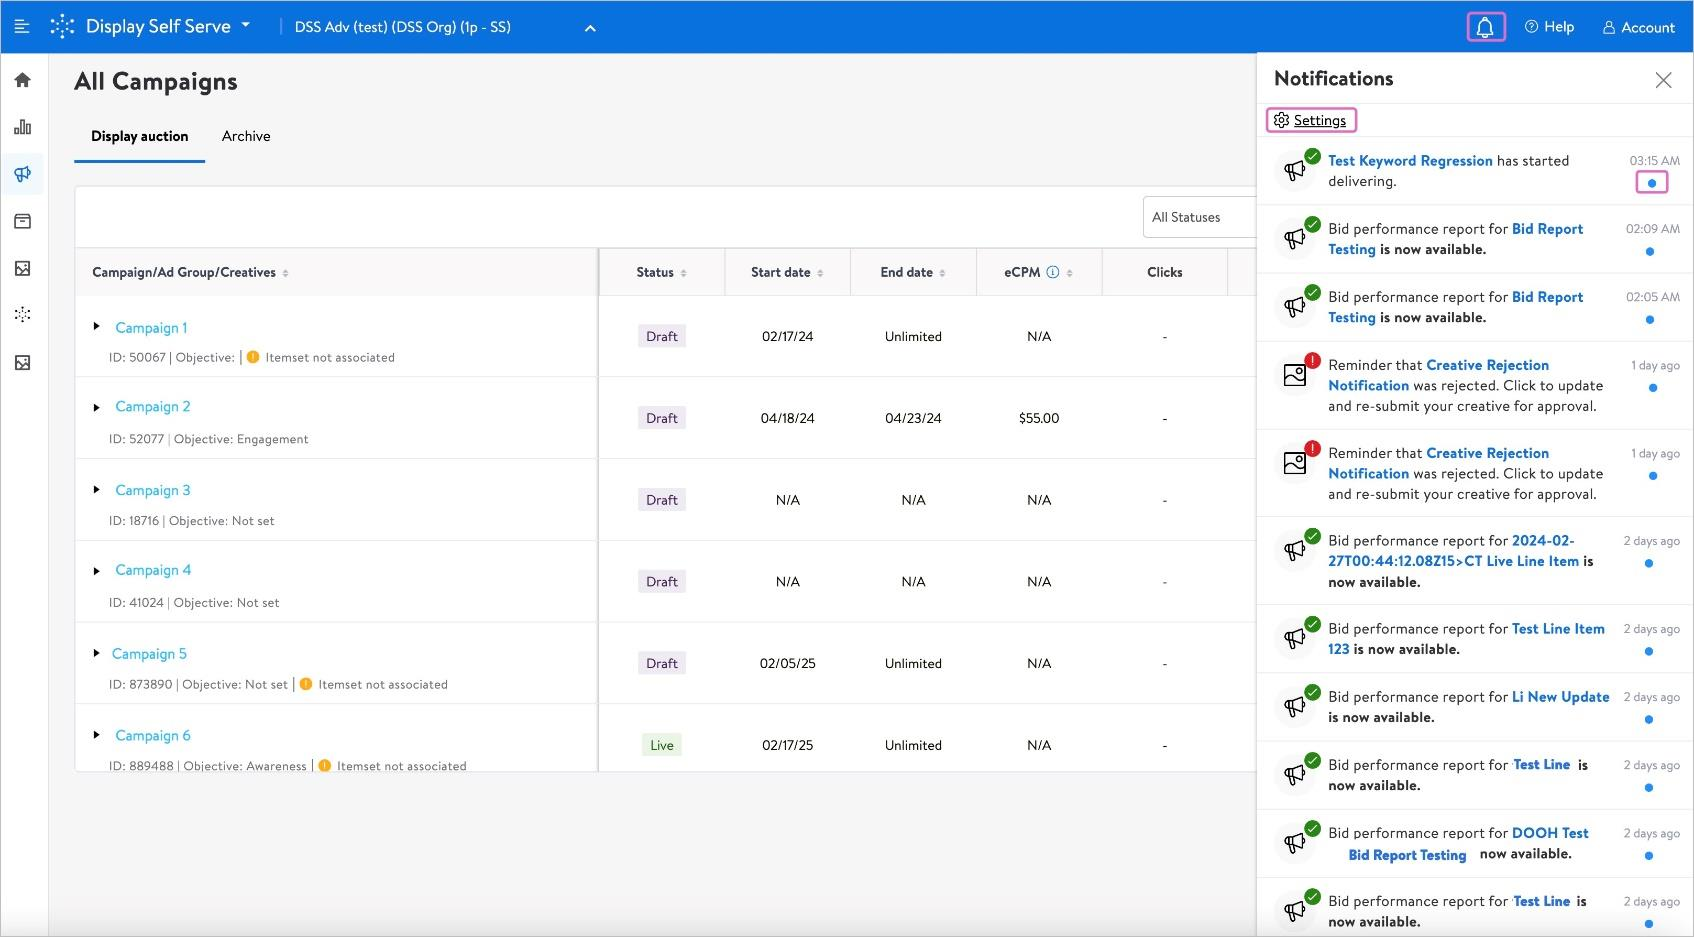Toggle unread dot on first Creative Rejection reminder

coord(1652,388)
